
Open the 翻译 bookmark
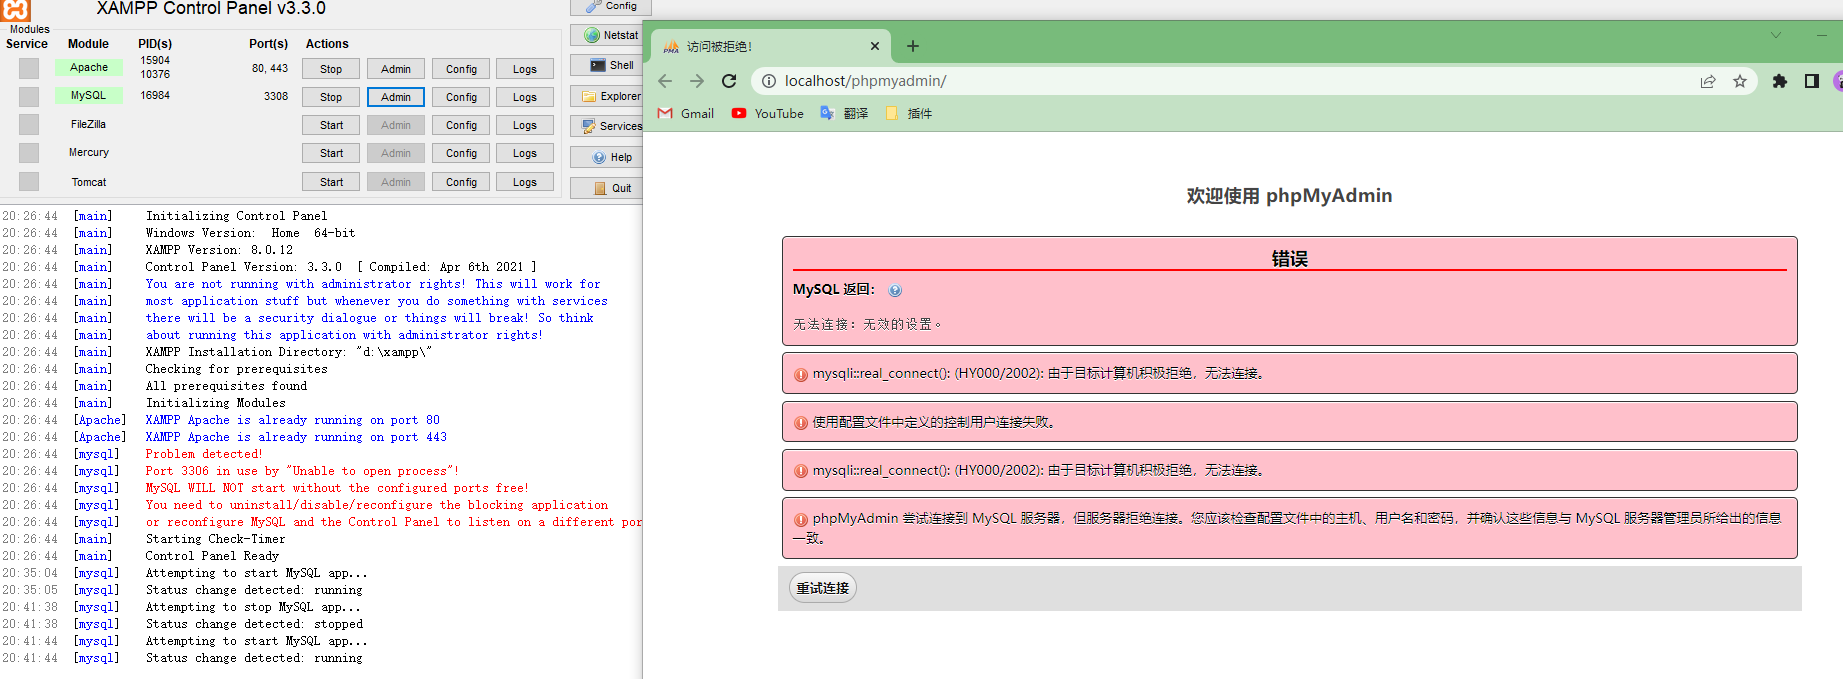[x=844, y=114]
